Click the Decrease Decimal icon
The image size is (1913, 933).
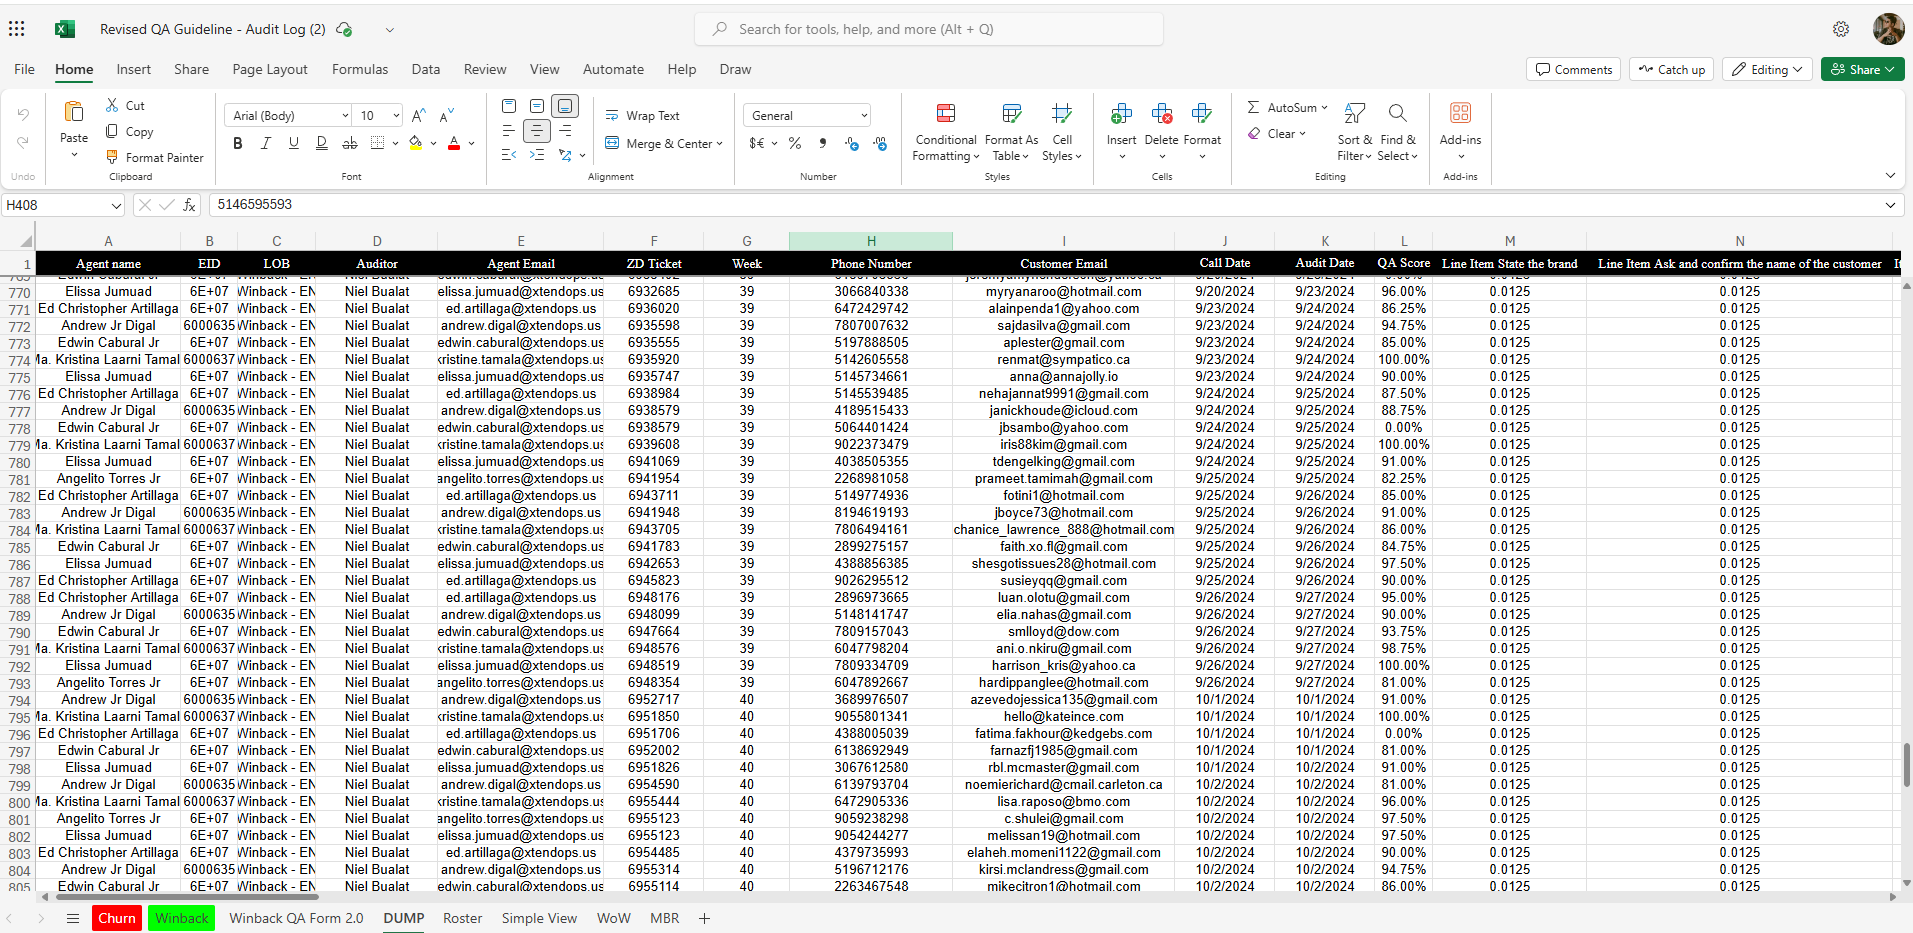(880, 144)
